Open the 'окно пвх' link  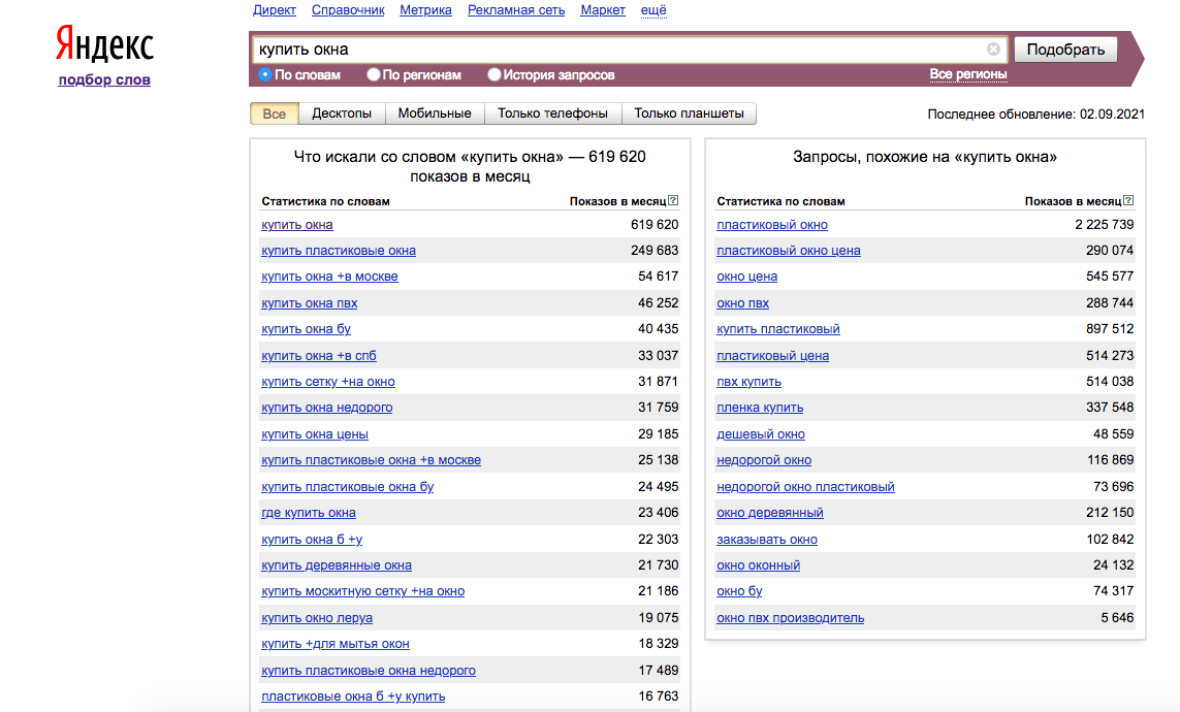pyautogui.click(x=743, y=303)
